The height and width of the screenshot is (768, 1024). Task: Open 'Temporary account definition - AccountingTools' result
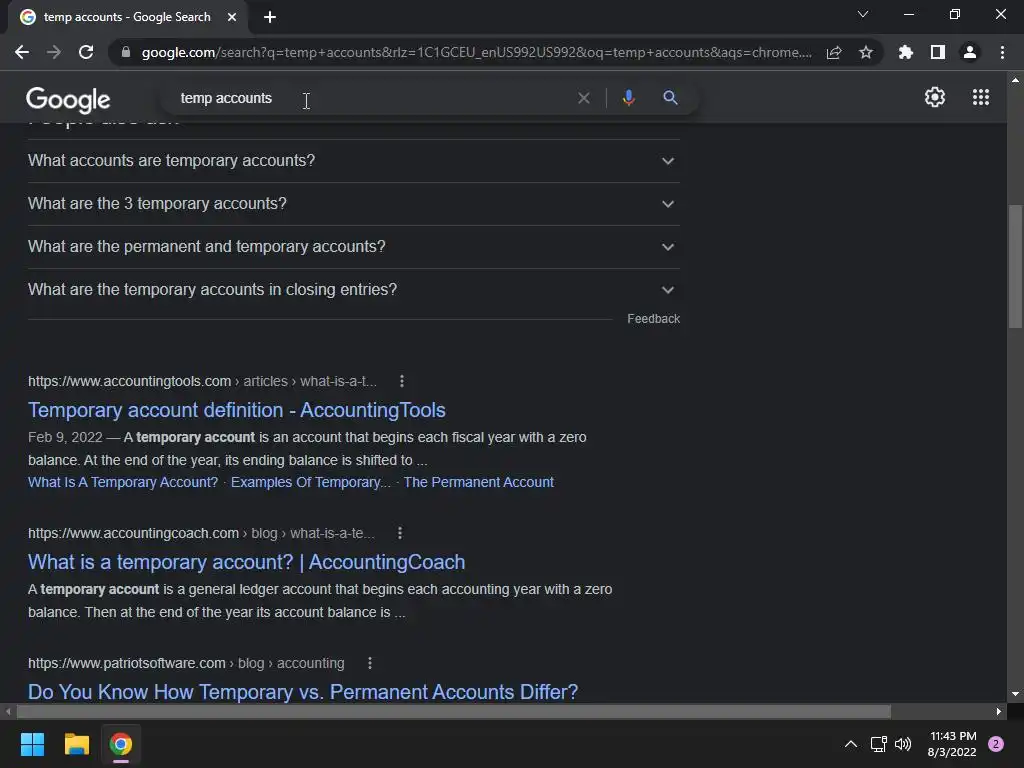236,410
